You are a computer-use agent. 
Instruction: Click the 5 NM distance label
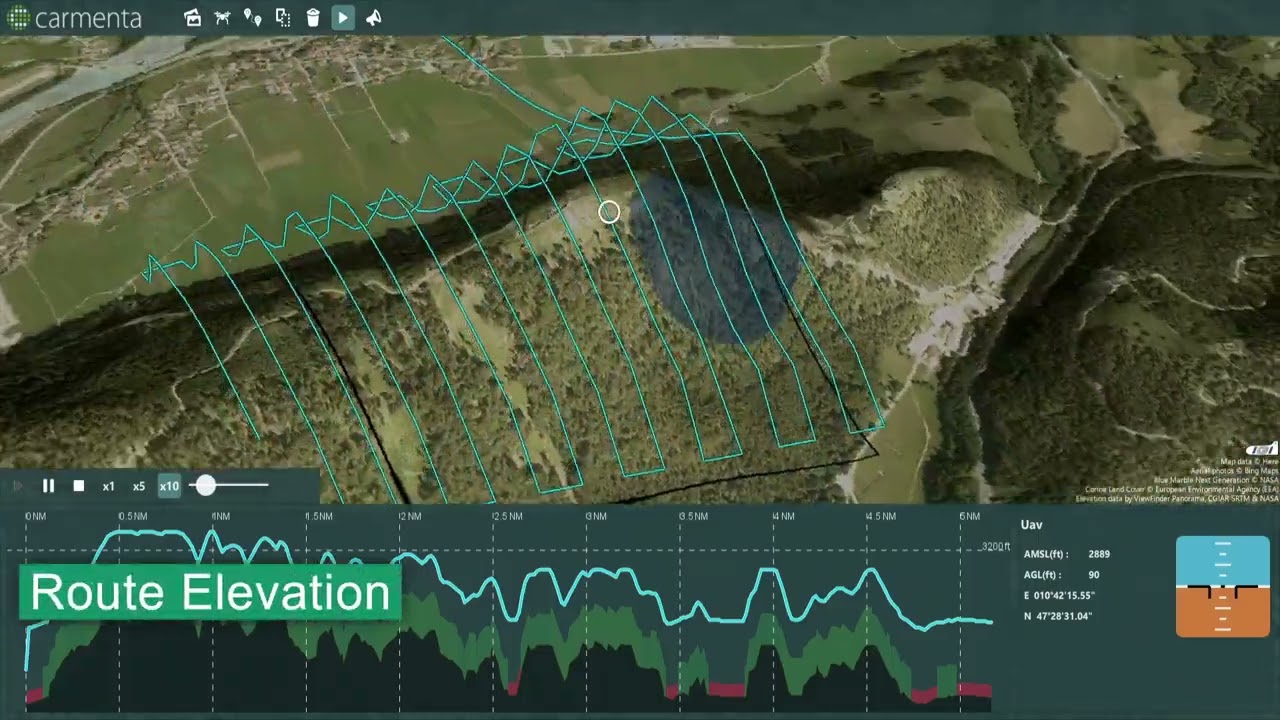tap(970, 516)
